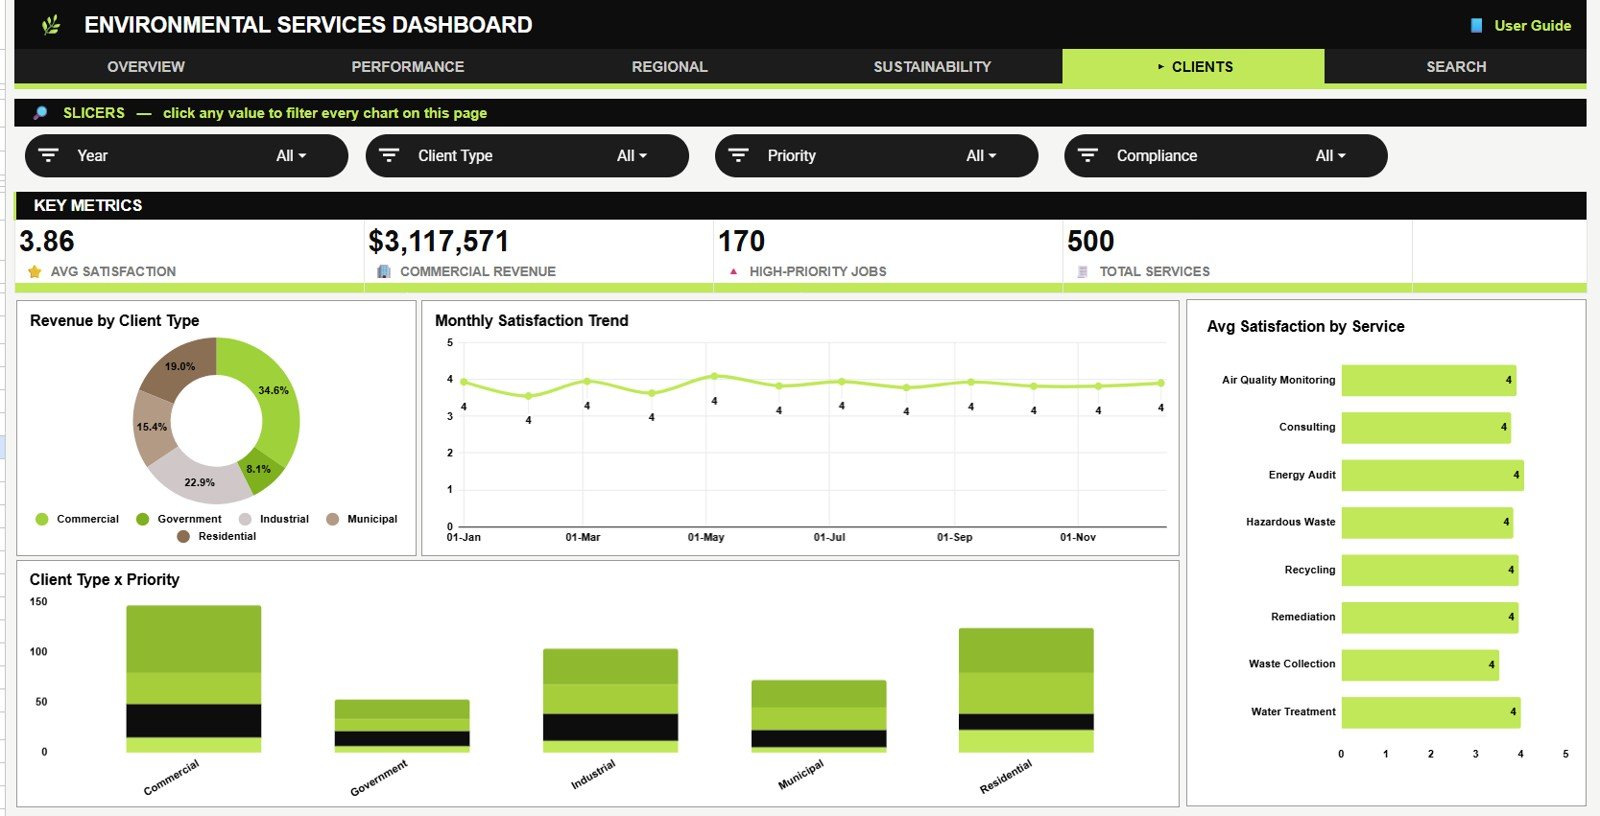1600x816 pixels.
Task: Click the Monthly Satisfaction Trend title
Action: coord(531,321)
